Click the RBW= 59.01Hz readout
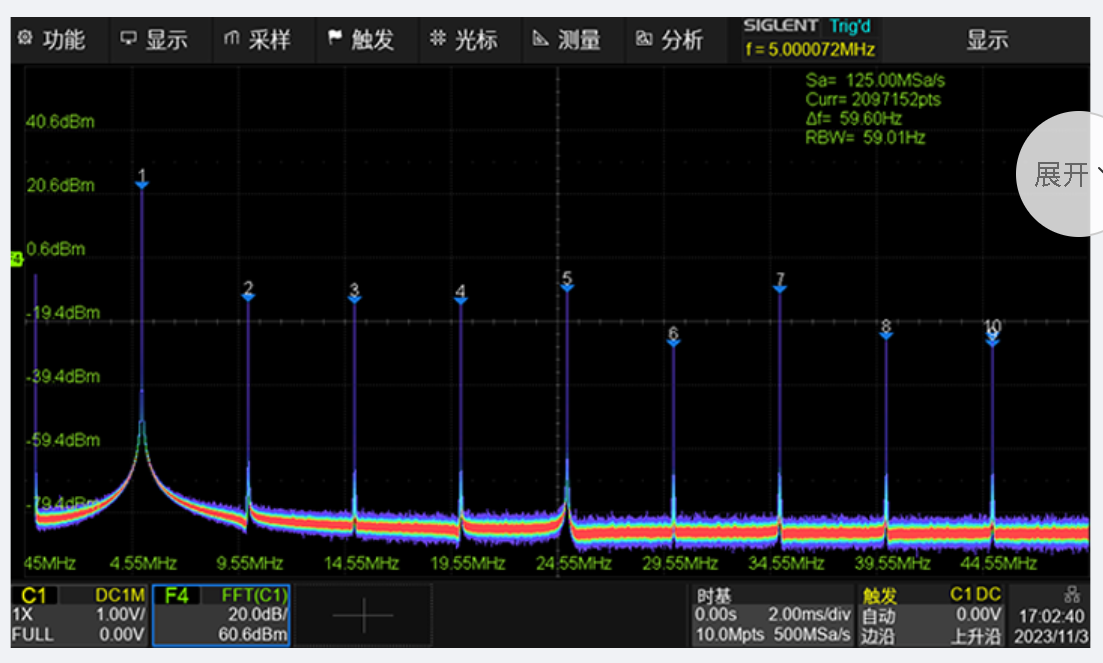The image size is (1103, 663). [x=865, y=137]
